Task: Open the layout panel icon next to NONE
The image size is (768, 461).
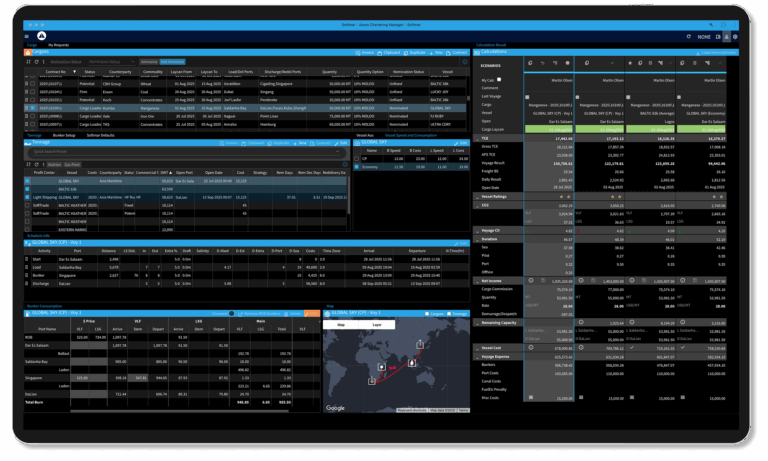Action: [718, 36]
